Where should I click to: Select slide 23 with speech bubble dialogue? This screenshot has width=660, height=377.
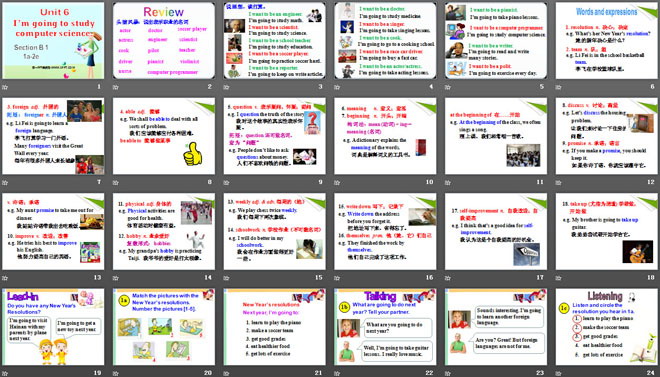[496, 327]
